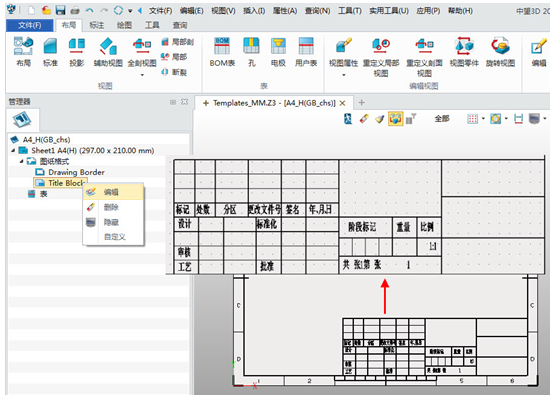Toggle the highlighted filter button in view toolbar
The image size is (550, 400).
pos(395,119)
